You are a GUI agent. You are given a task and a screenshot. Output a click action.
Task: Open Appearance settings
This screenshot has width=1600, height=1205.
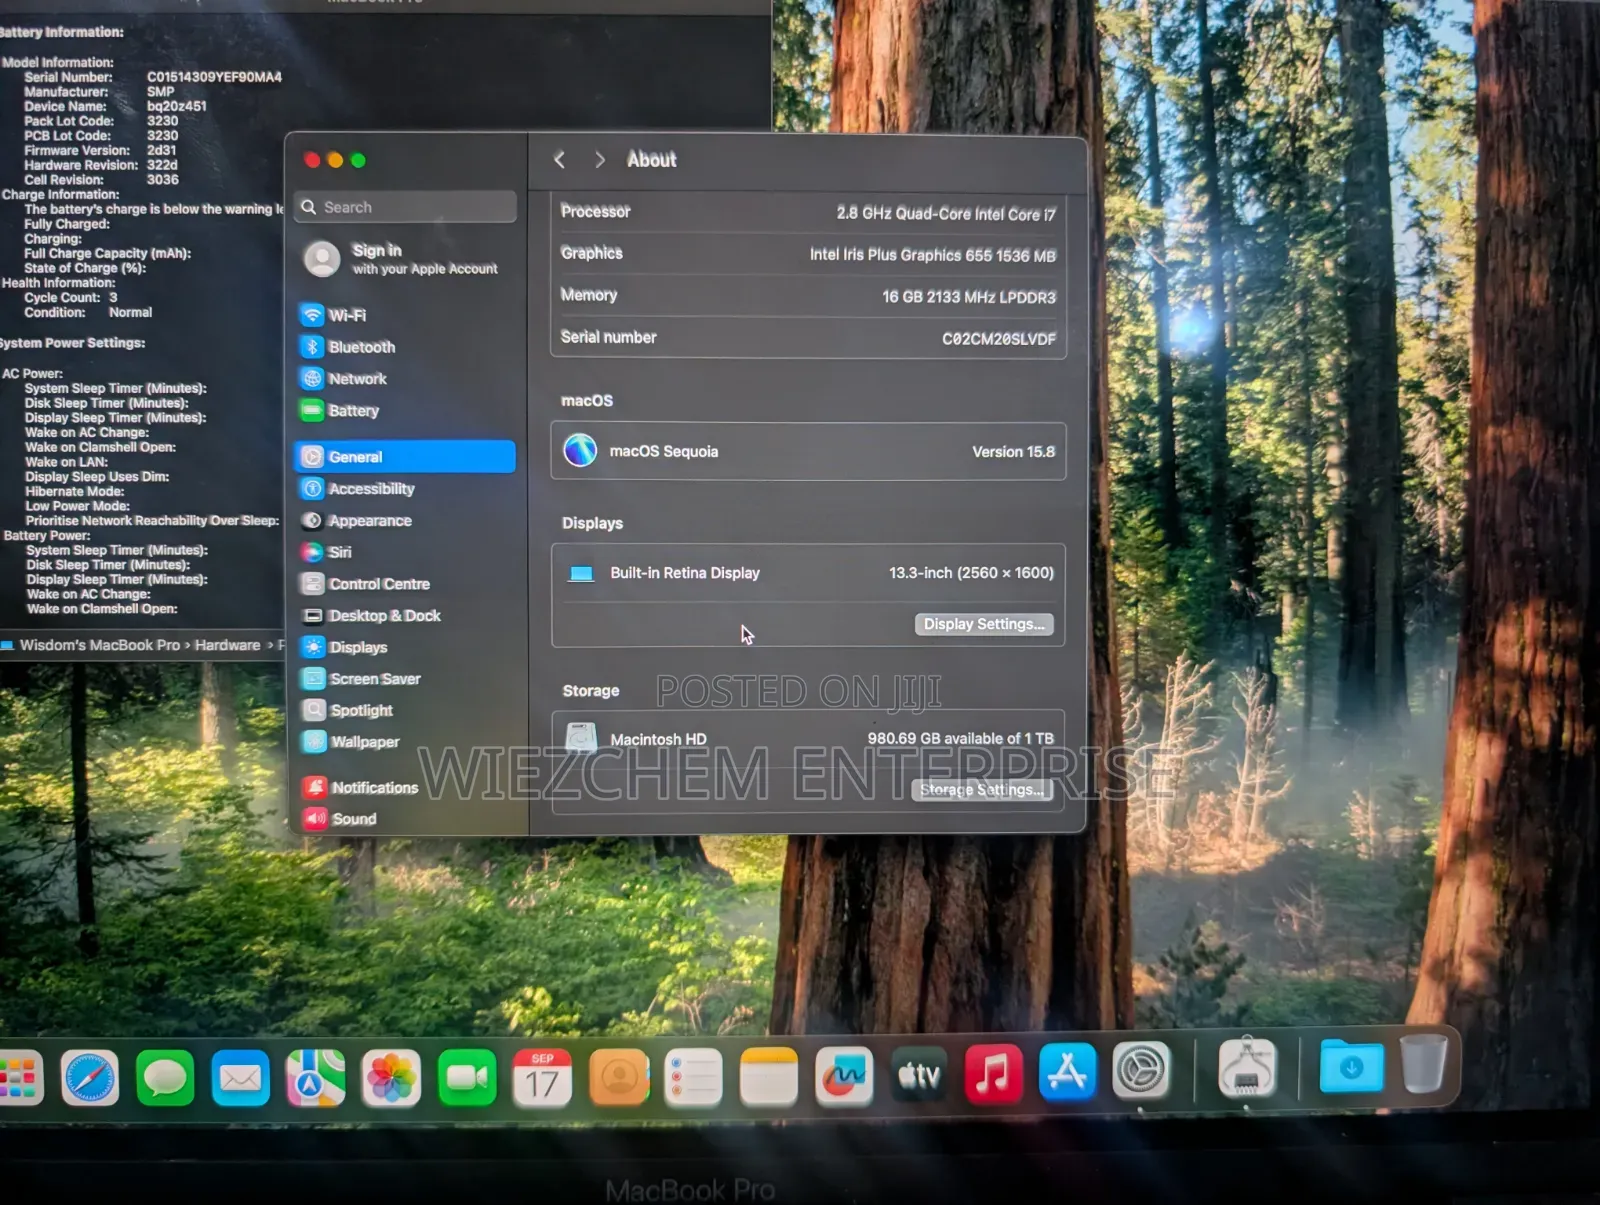[405, 521]
